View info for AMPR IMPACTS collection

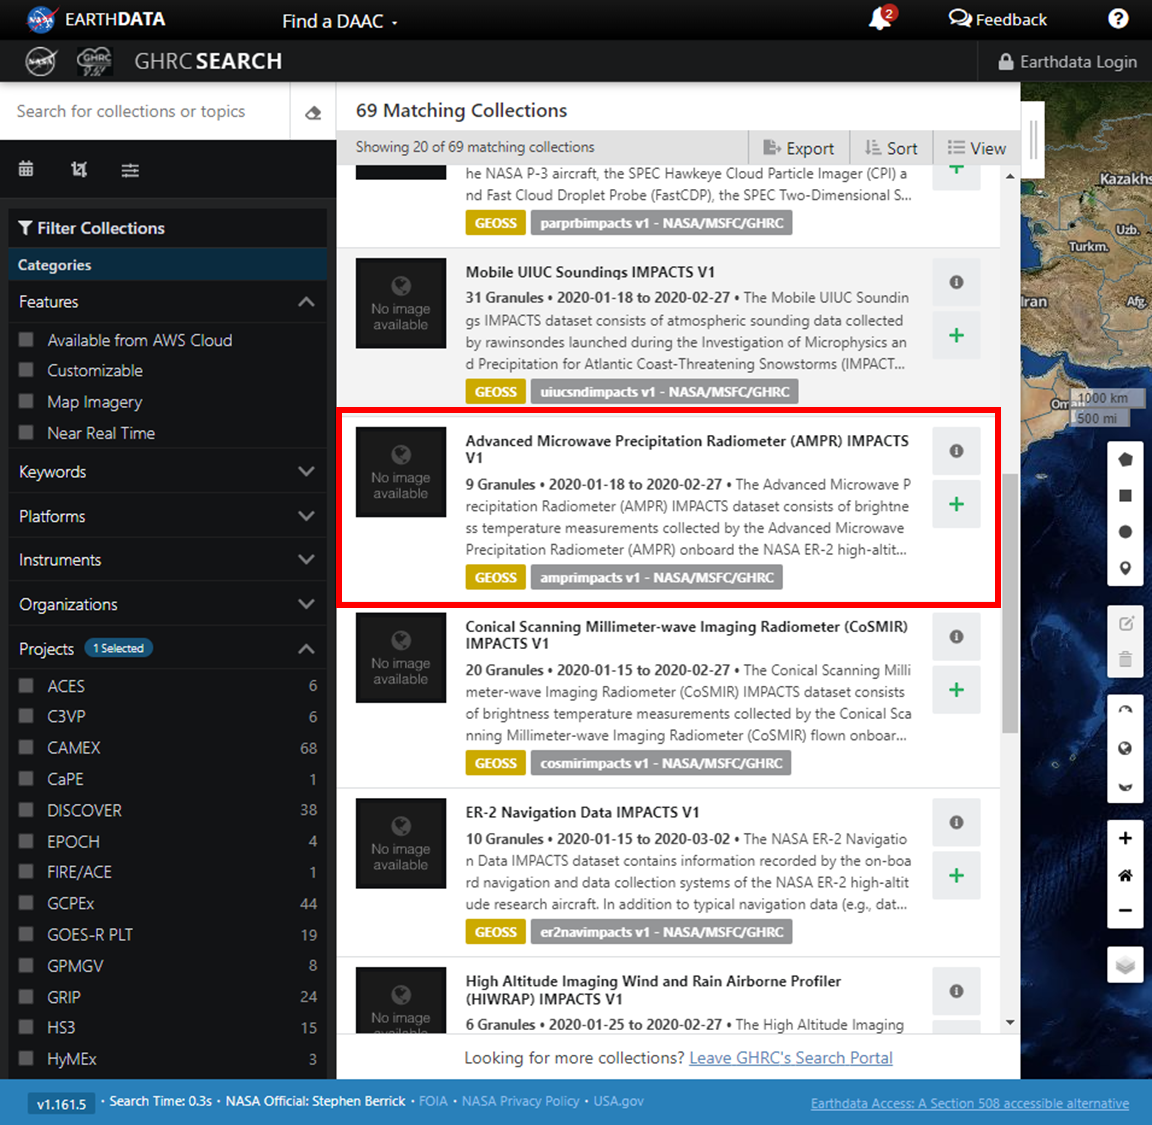click(x=956, y=451)
